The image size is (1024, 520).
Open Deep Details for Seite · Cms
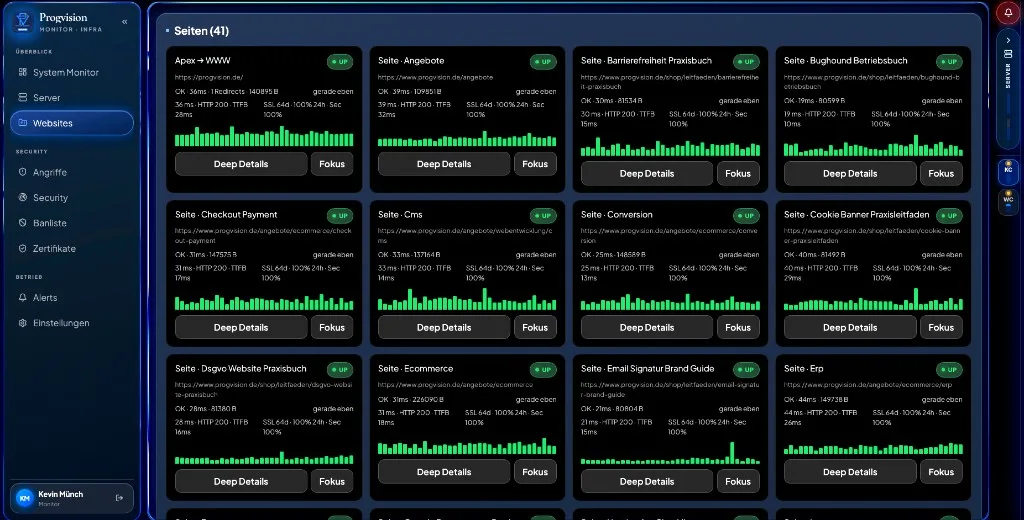(444, 327)
